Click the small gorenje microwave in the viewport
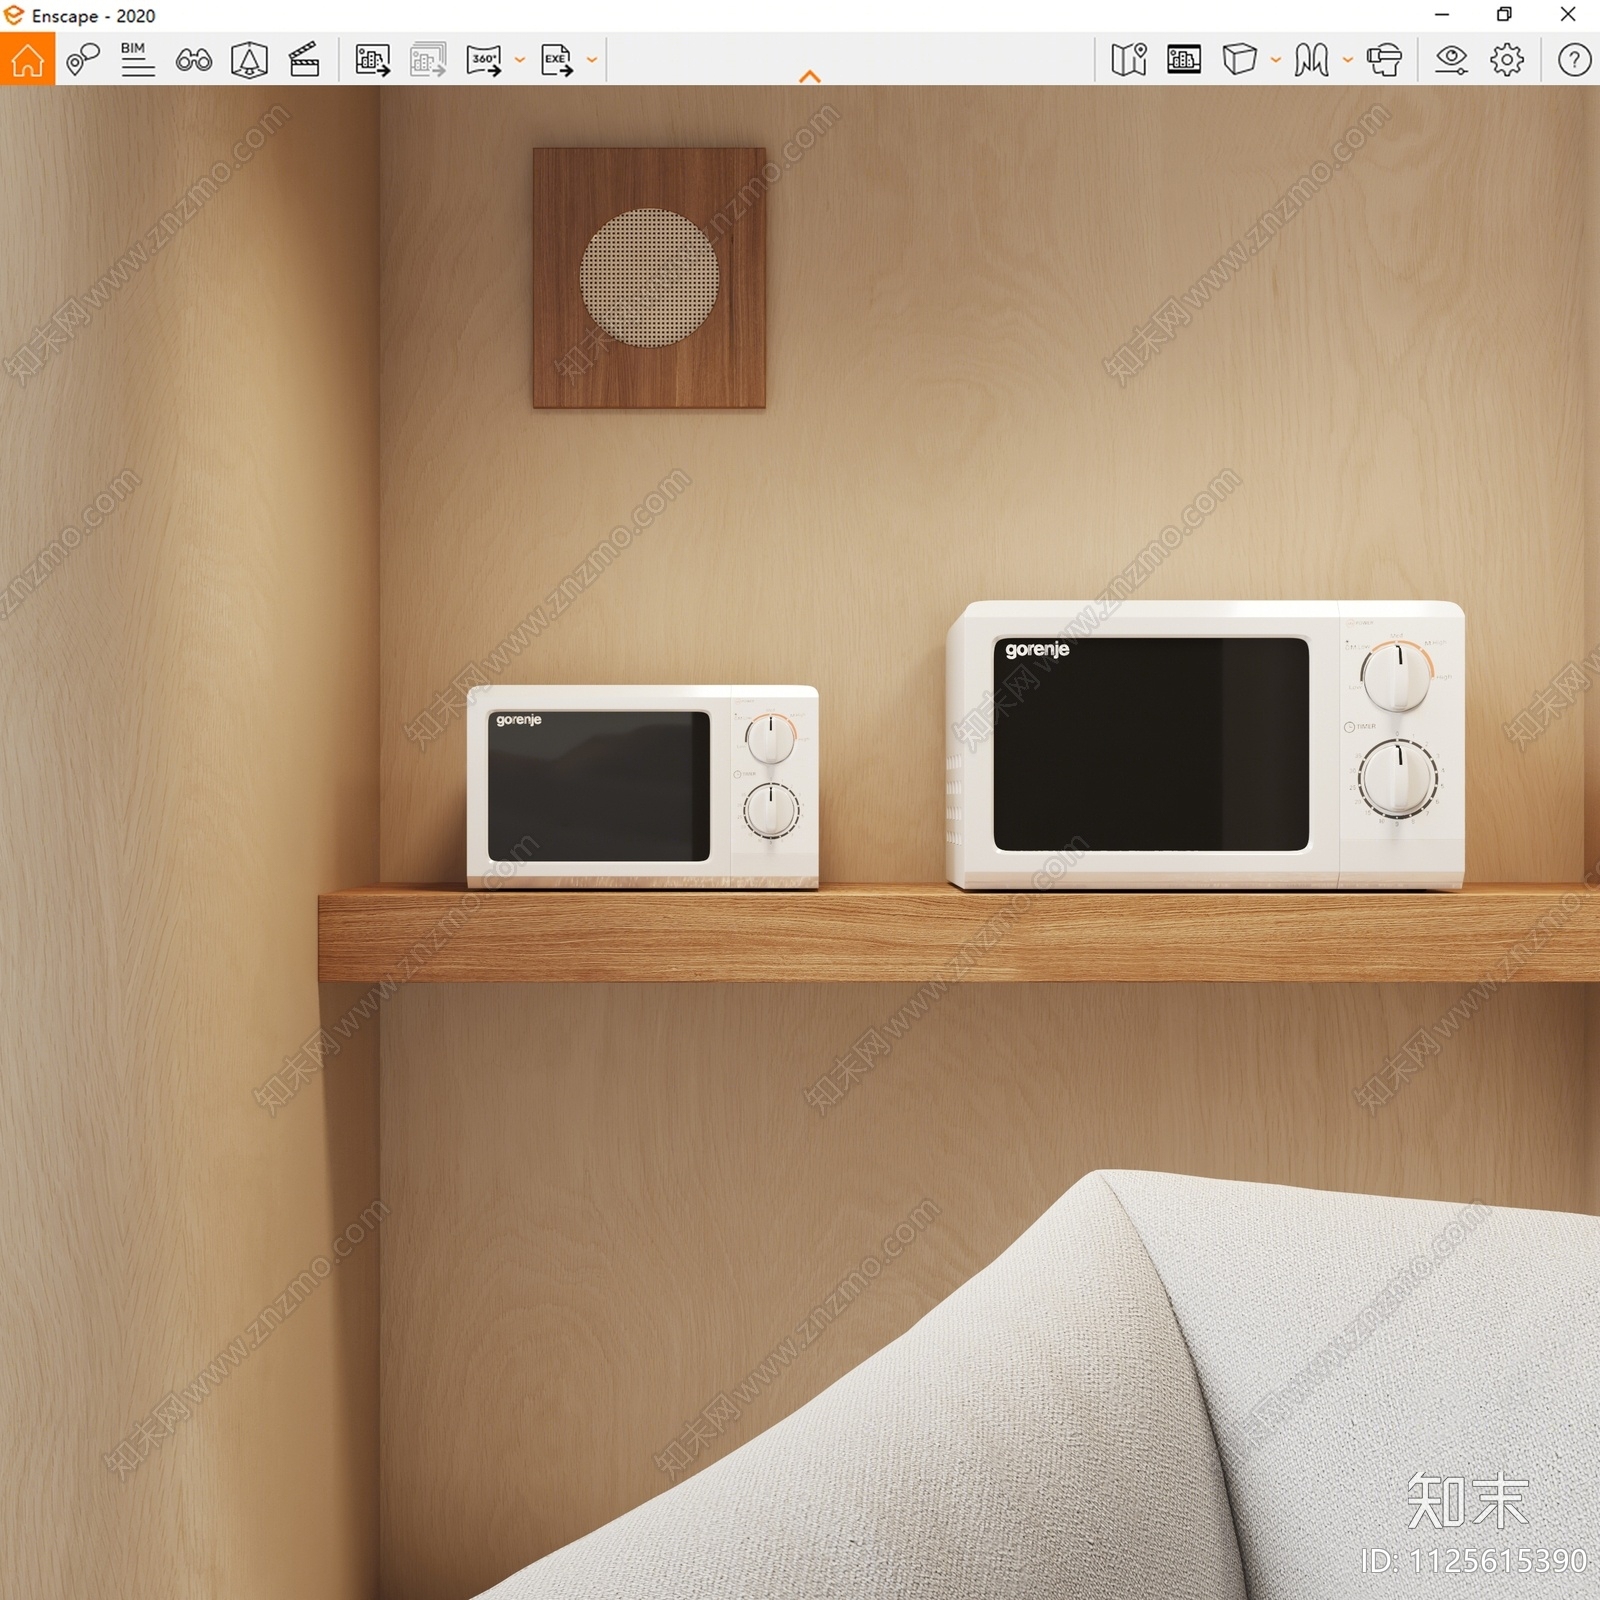The height and width of the screenshot is (1600, 1600). [643, 787]
